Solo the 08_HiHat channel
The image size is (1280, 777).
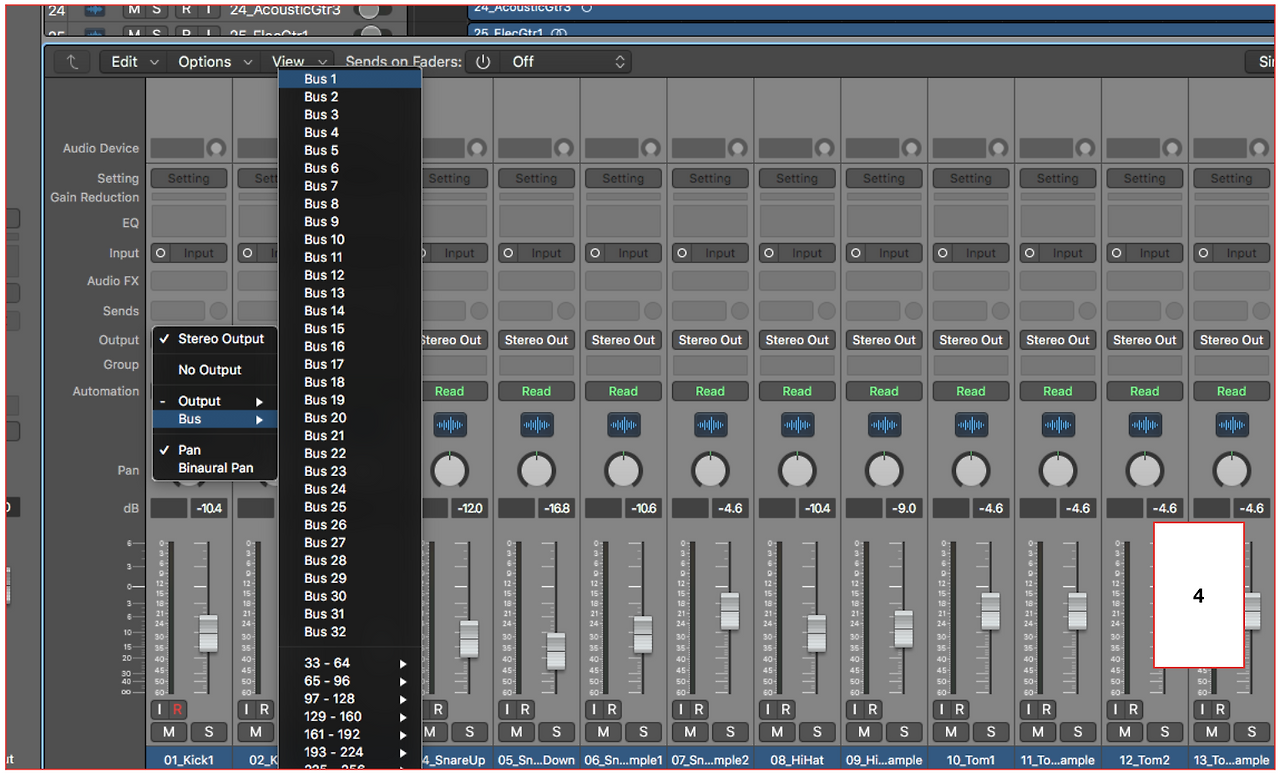click(x=817, y=732)
